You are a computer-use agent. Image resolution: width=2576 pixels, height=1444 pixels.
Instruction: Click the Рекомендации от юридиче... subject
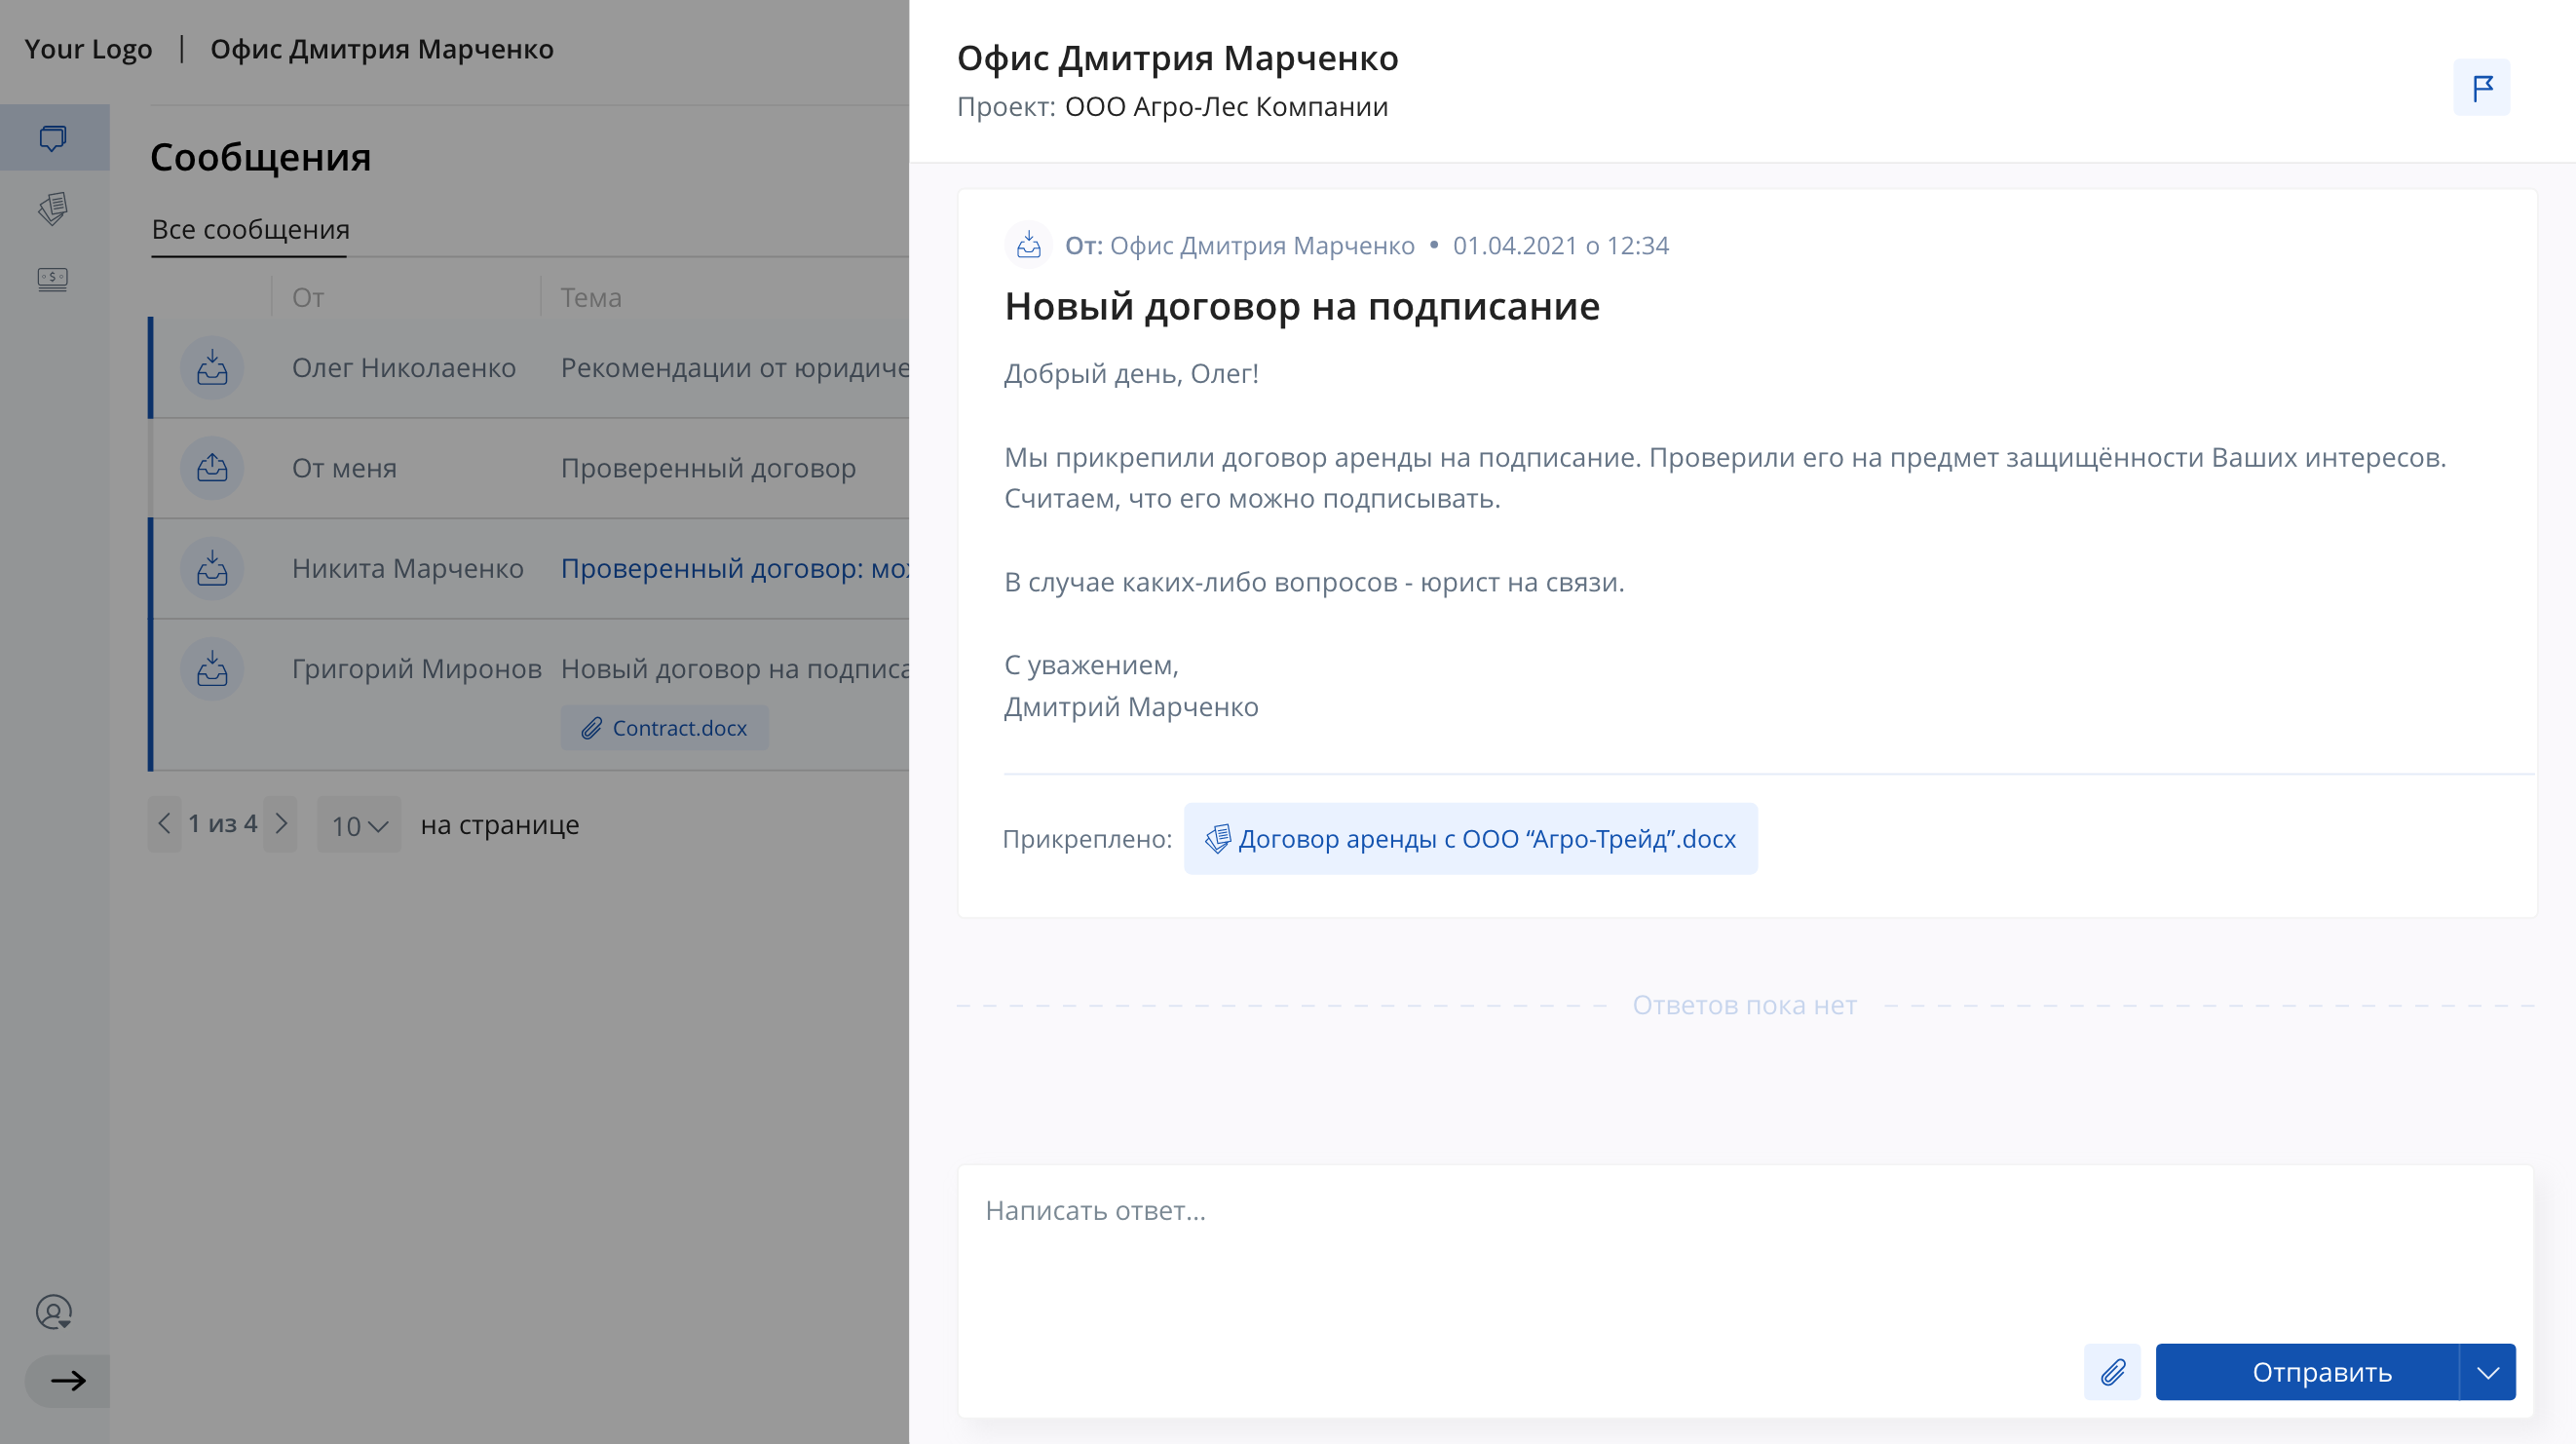pos(735,368)
